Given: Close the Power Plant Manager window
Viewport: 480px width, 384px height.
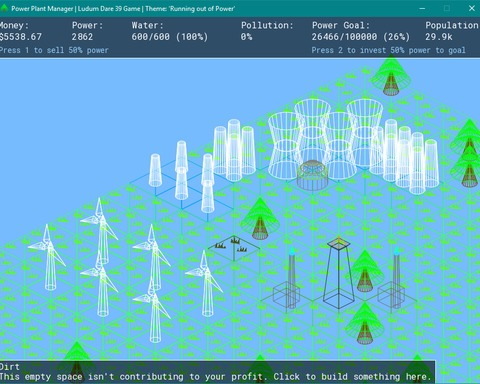Looking at the screenshot, I should point(472,8).
